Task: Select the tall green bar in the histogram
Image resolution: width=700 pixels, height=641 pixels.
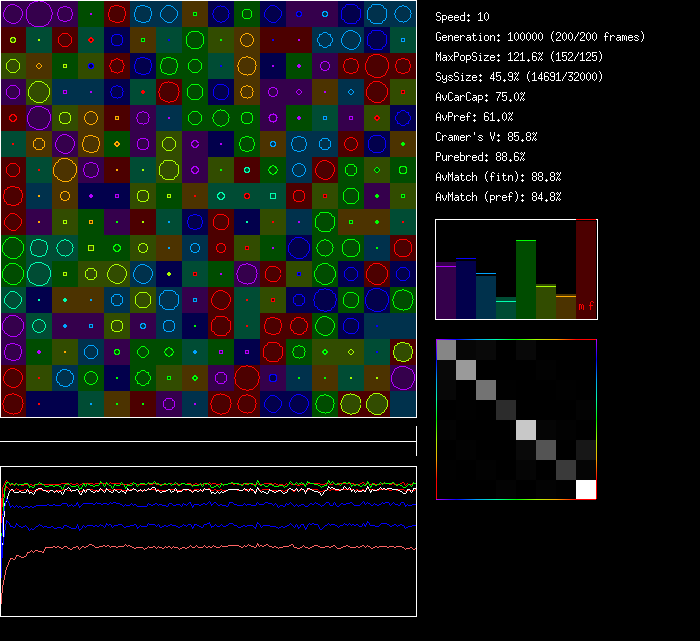Action: pyautogui.click(x=526, y=280)
